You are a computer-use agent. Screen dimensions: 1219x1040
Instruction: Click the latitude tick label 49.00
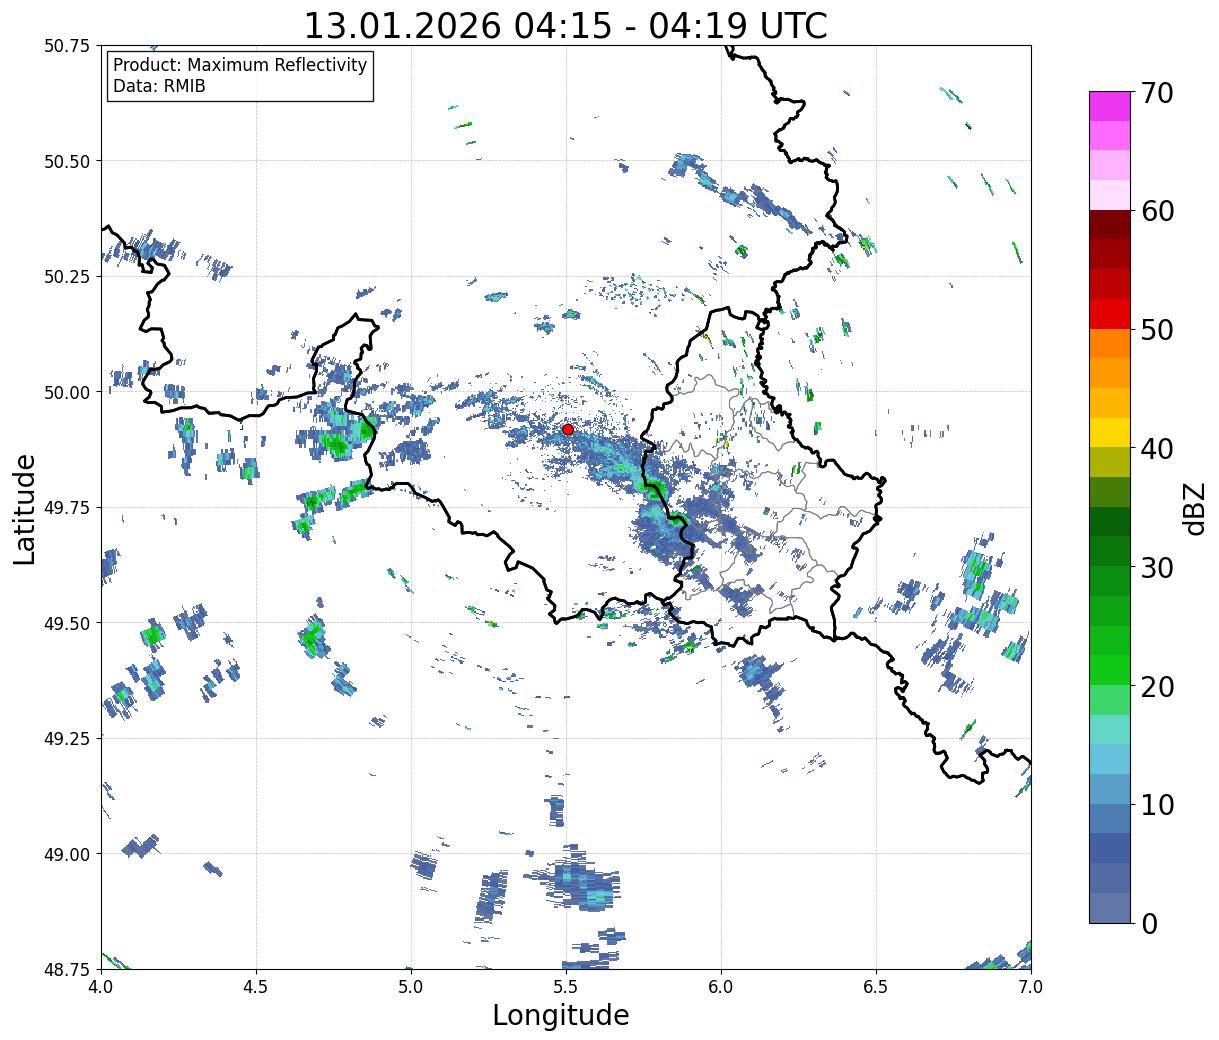tap(67, 854)
